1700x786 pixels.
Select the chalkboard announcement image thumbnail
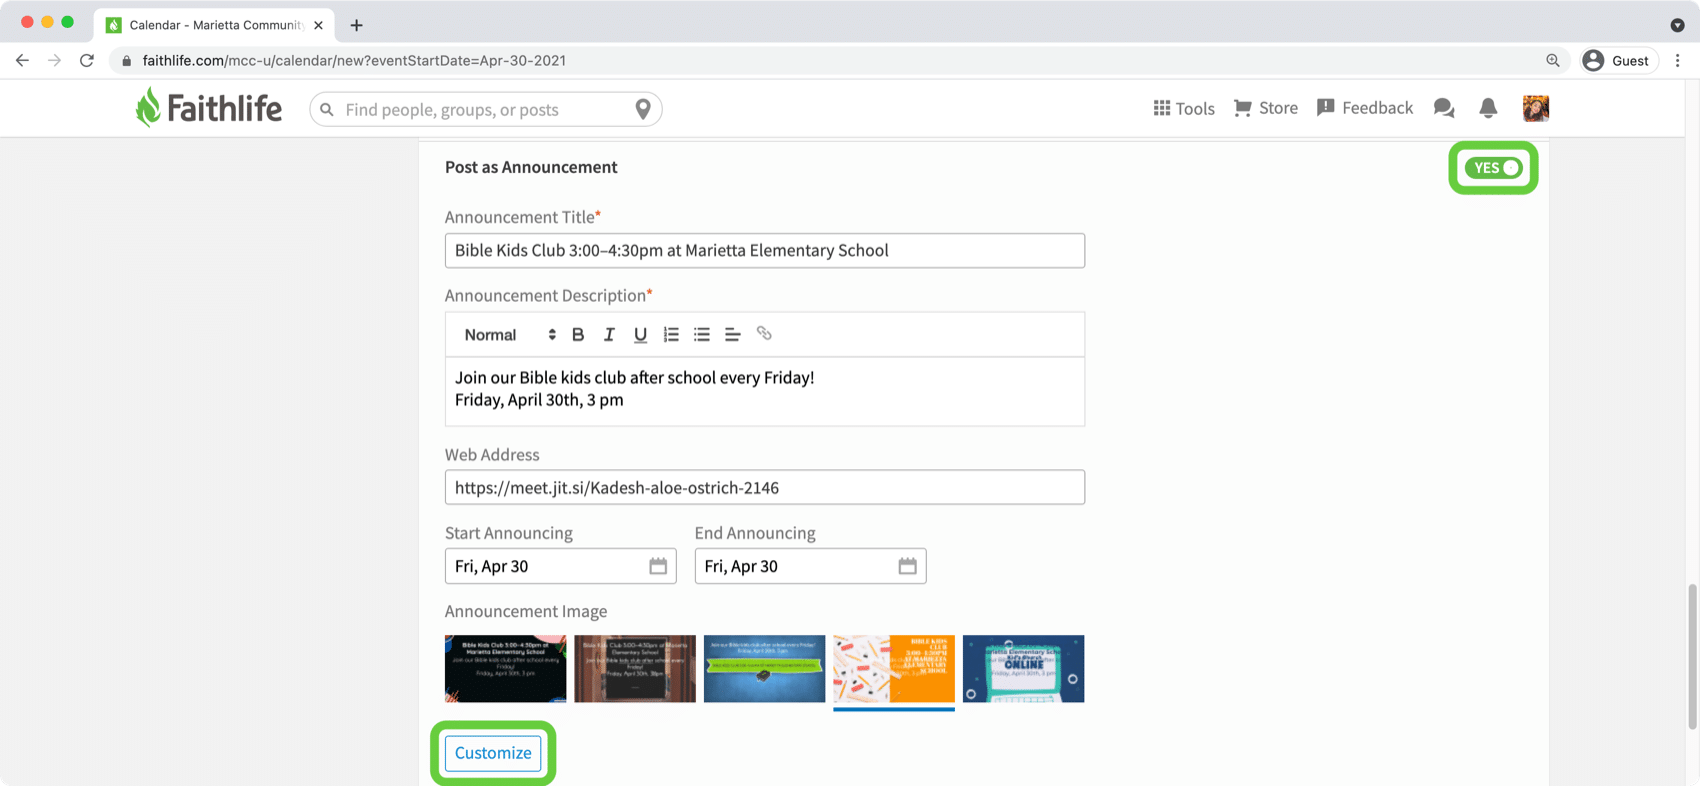tap(635, 668)
